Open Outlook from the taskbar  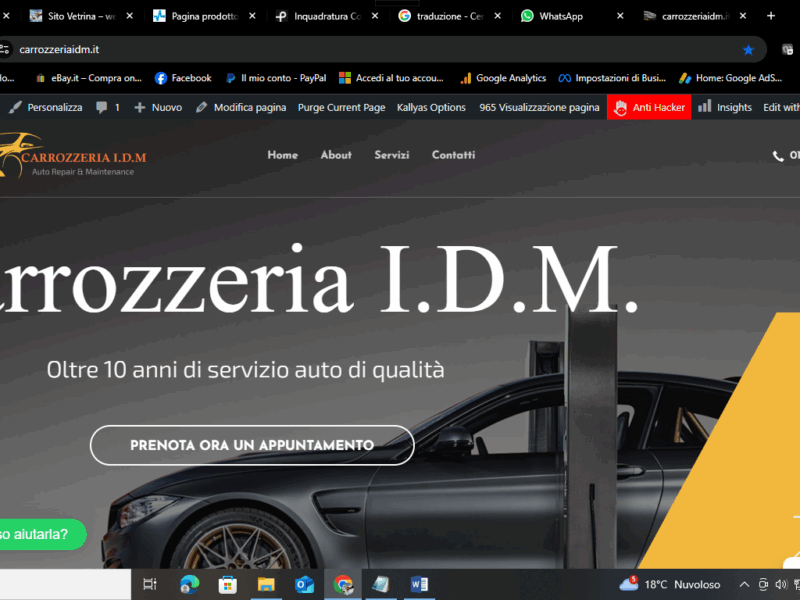(303, 584)
